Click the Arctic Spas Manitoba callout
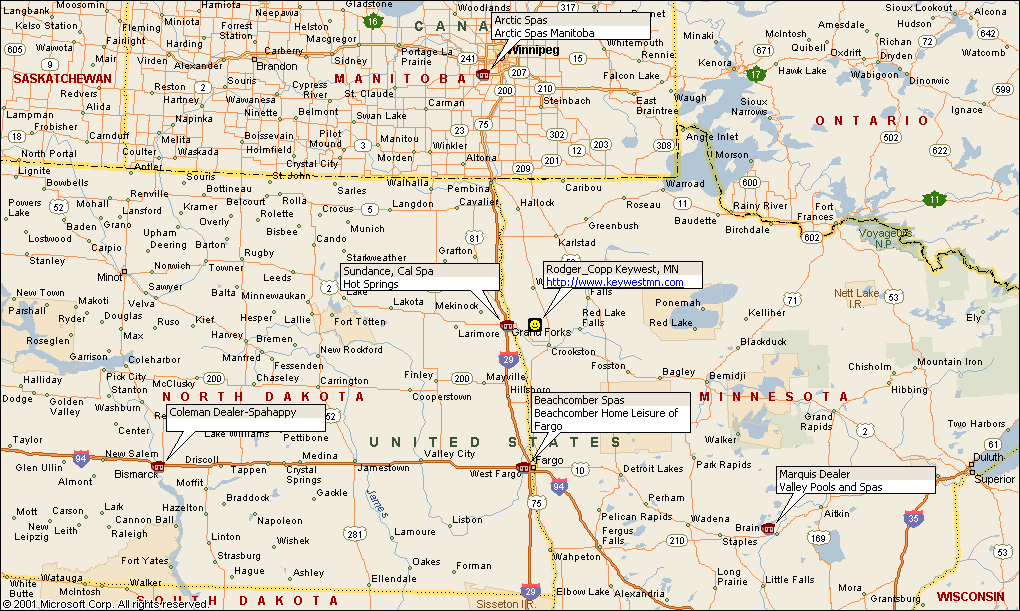This screenshot has height=611, width=1020. pos(570,27)
